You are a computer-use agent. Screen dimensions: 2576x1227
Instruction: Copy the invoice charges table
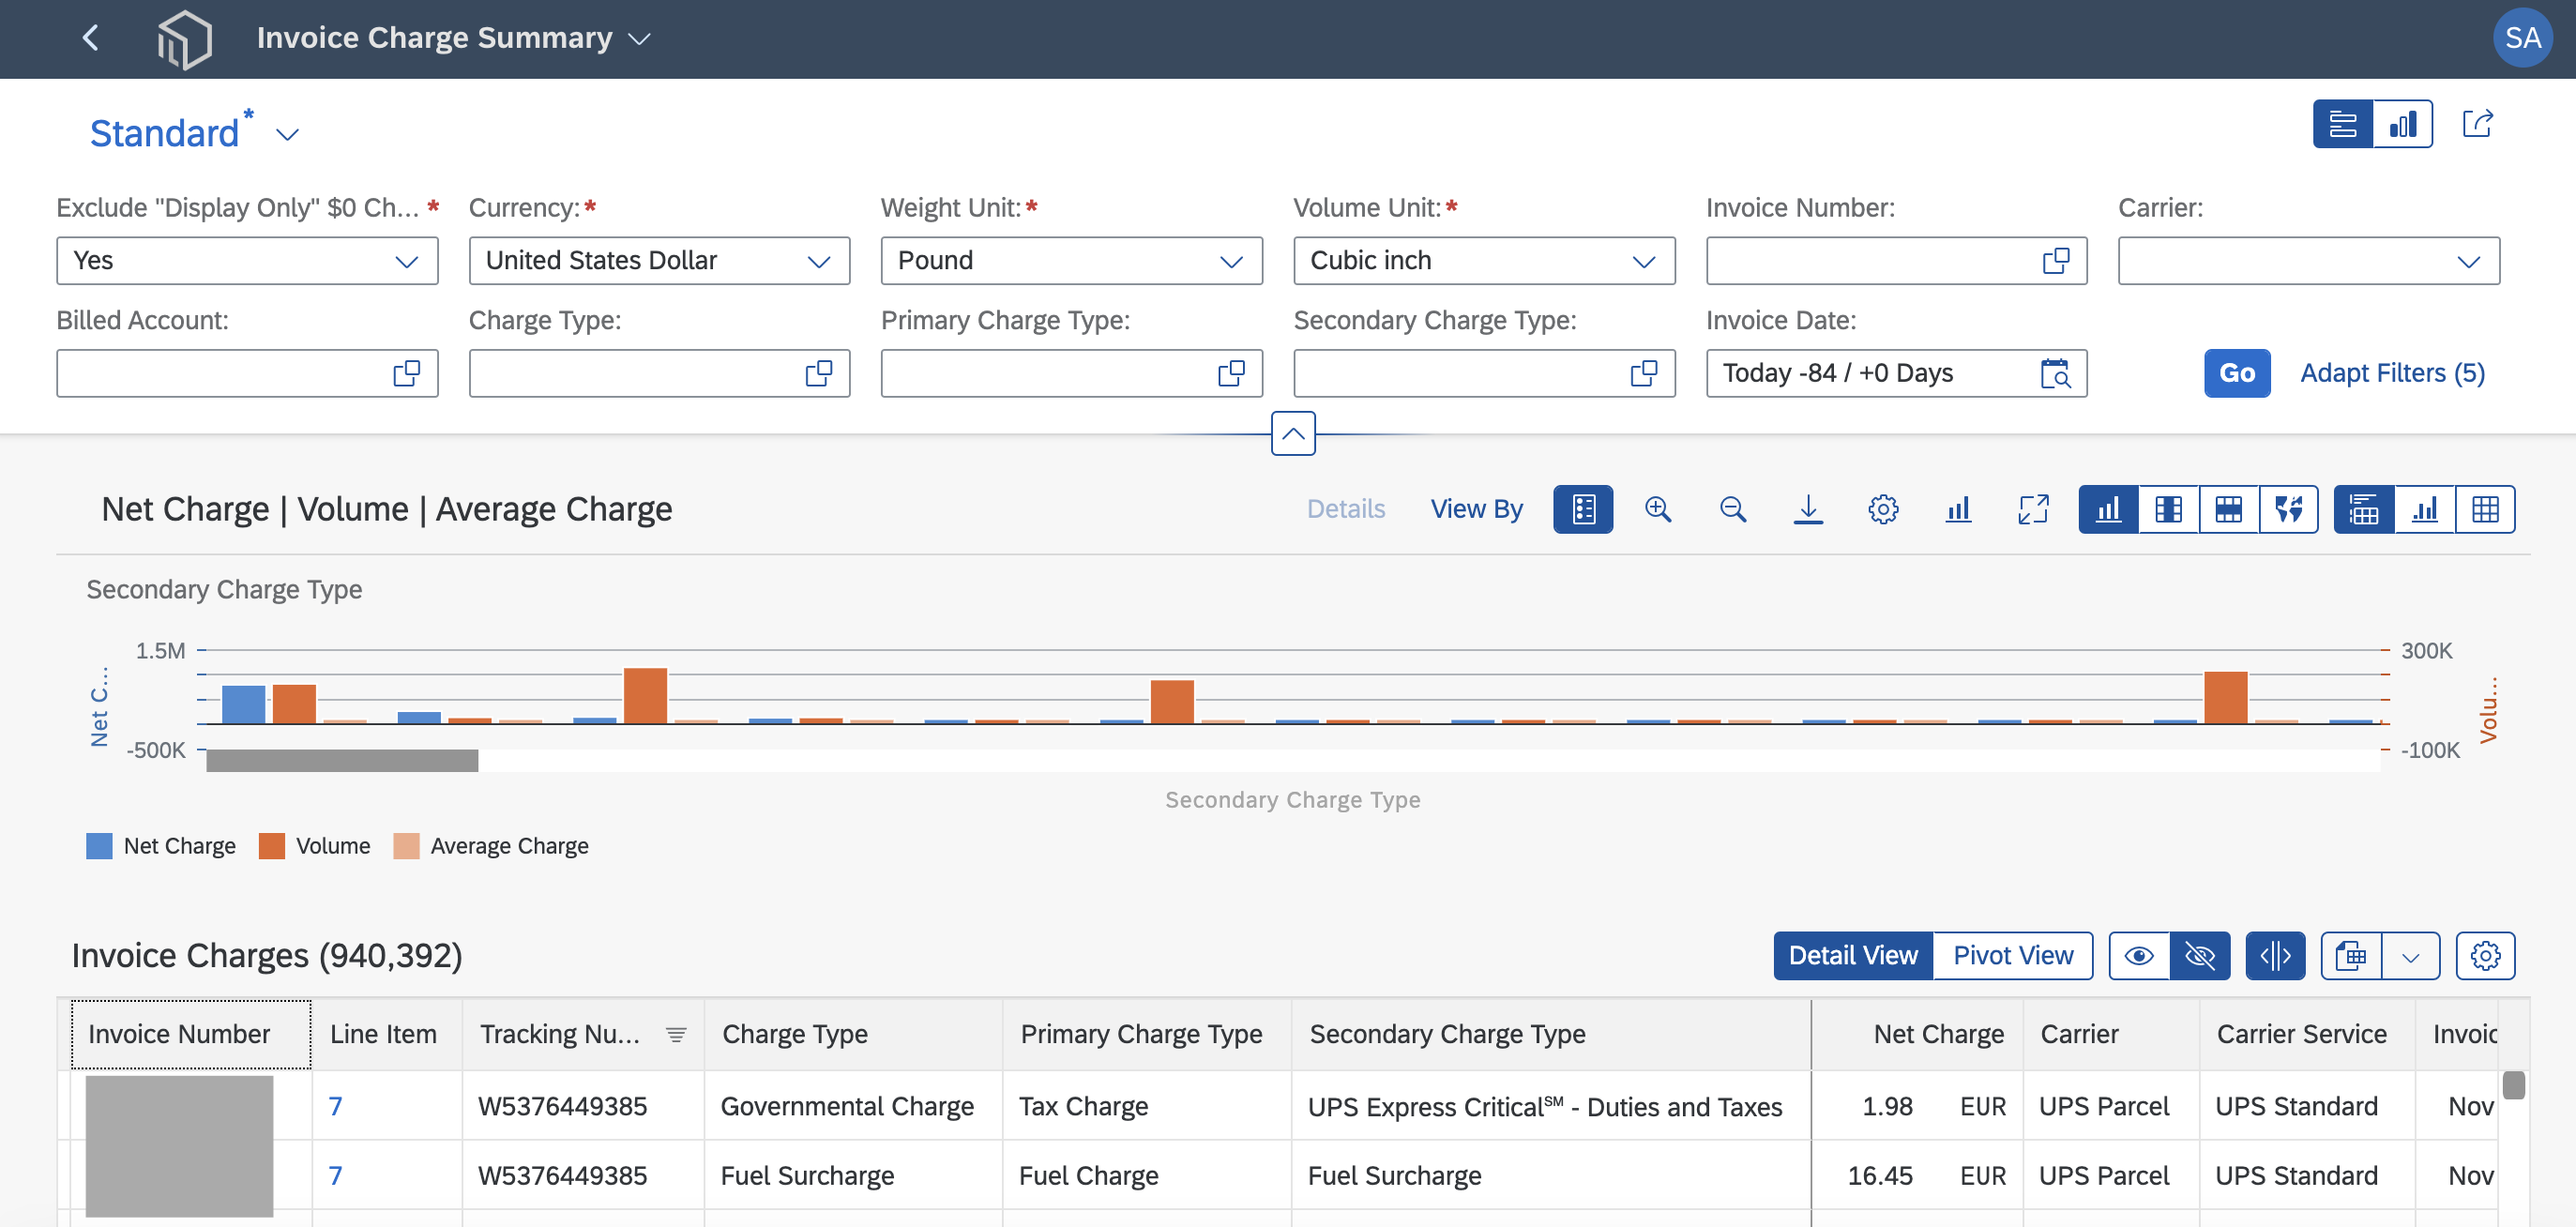coord(2352,955)
